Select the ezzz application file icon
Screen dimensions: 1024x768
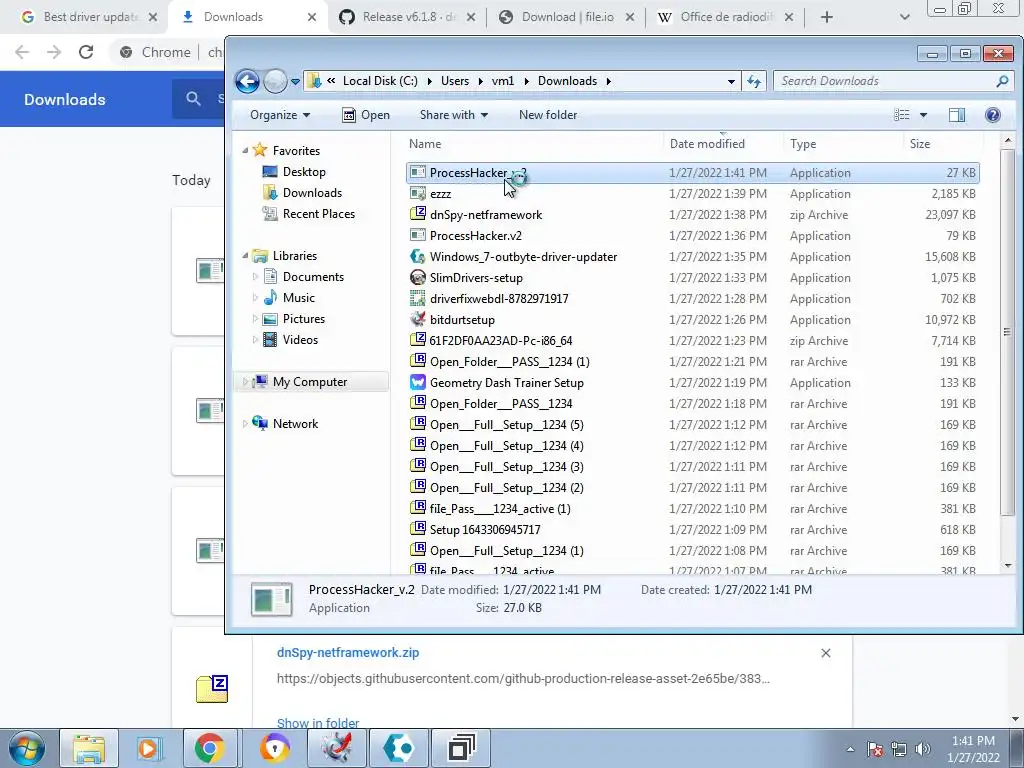click(417, 193)
